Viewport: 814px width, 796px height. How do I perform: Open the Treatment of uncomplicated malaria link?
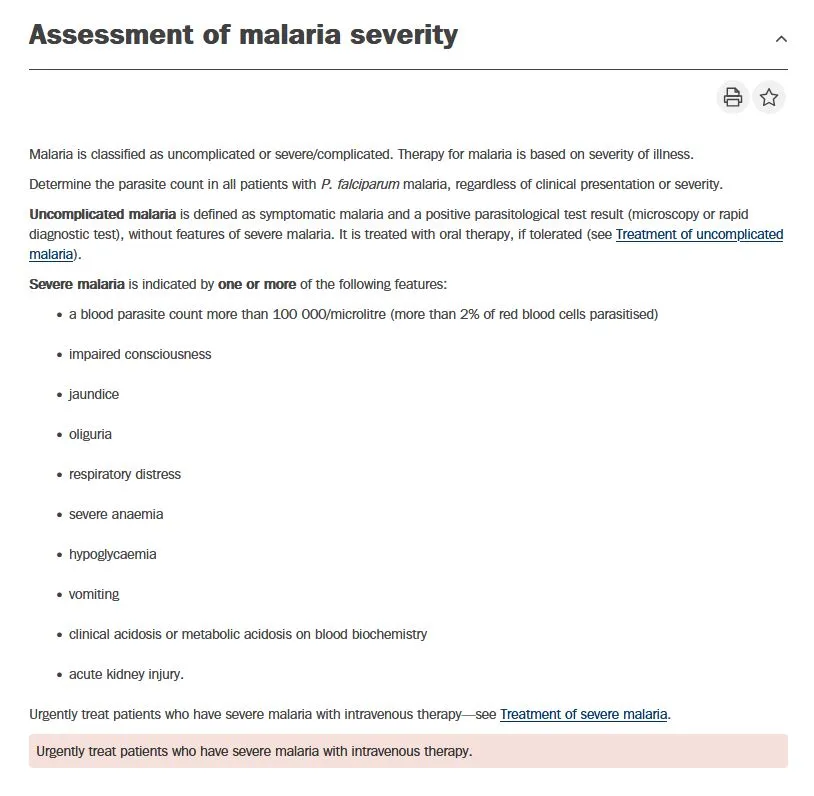tap(699, 235)
